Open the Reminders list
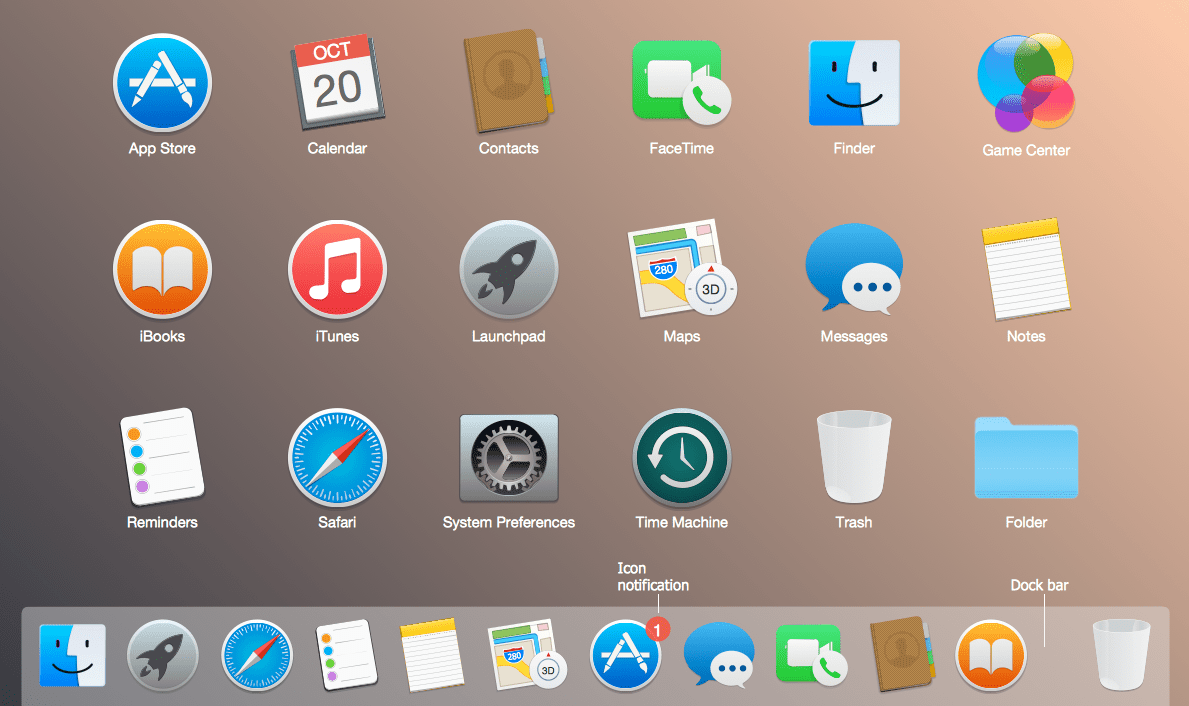 pos(162,457)
